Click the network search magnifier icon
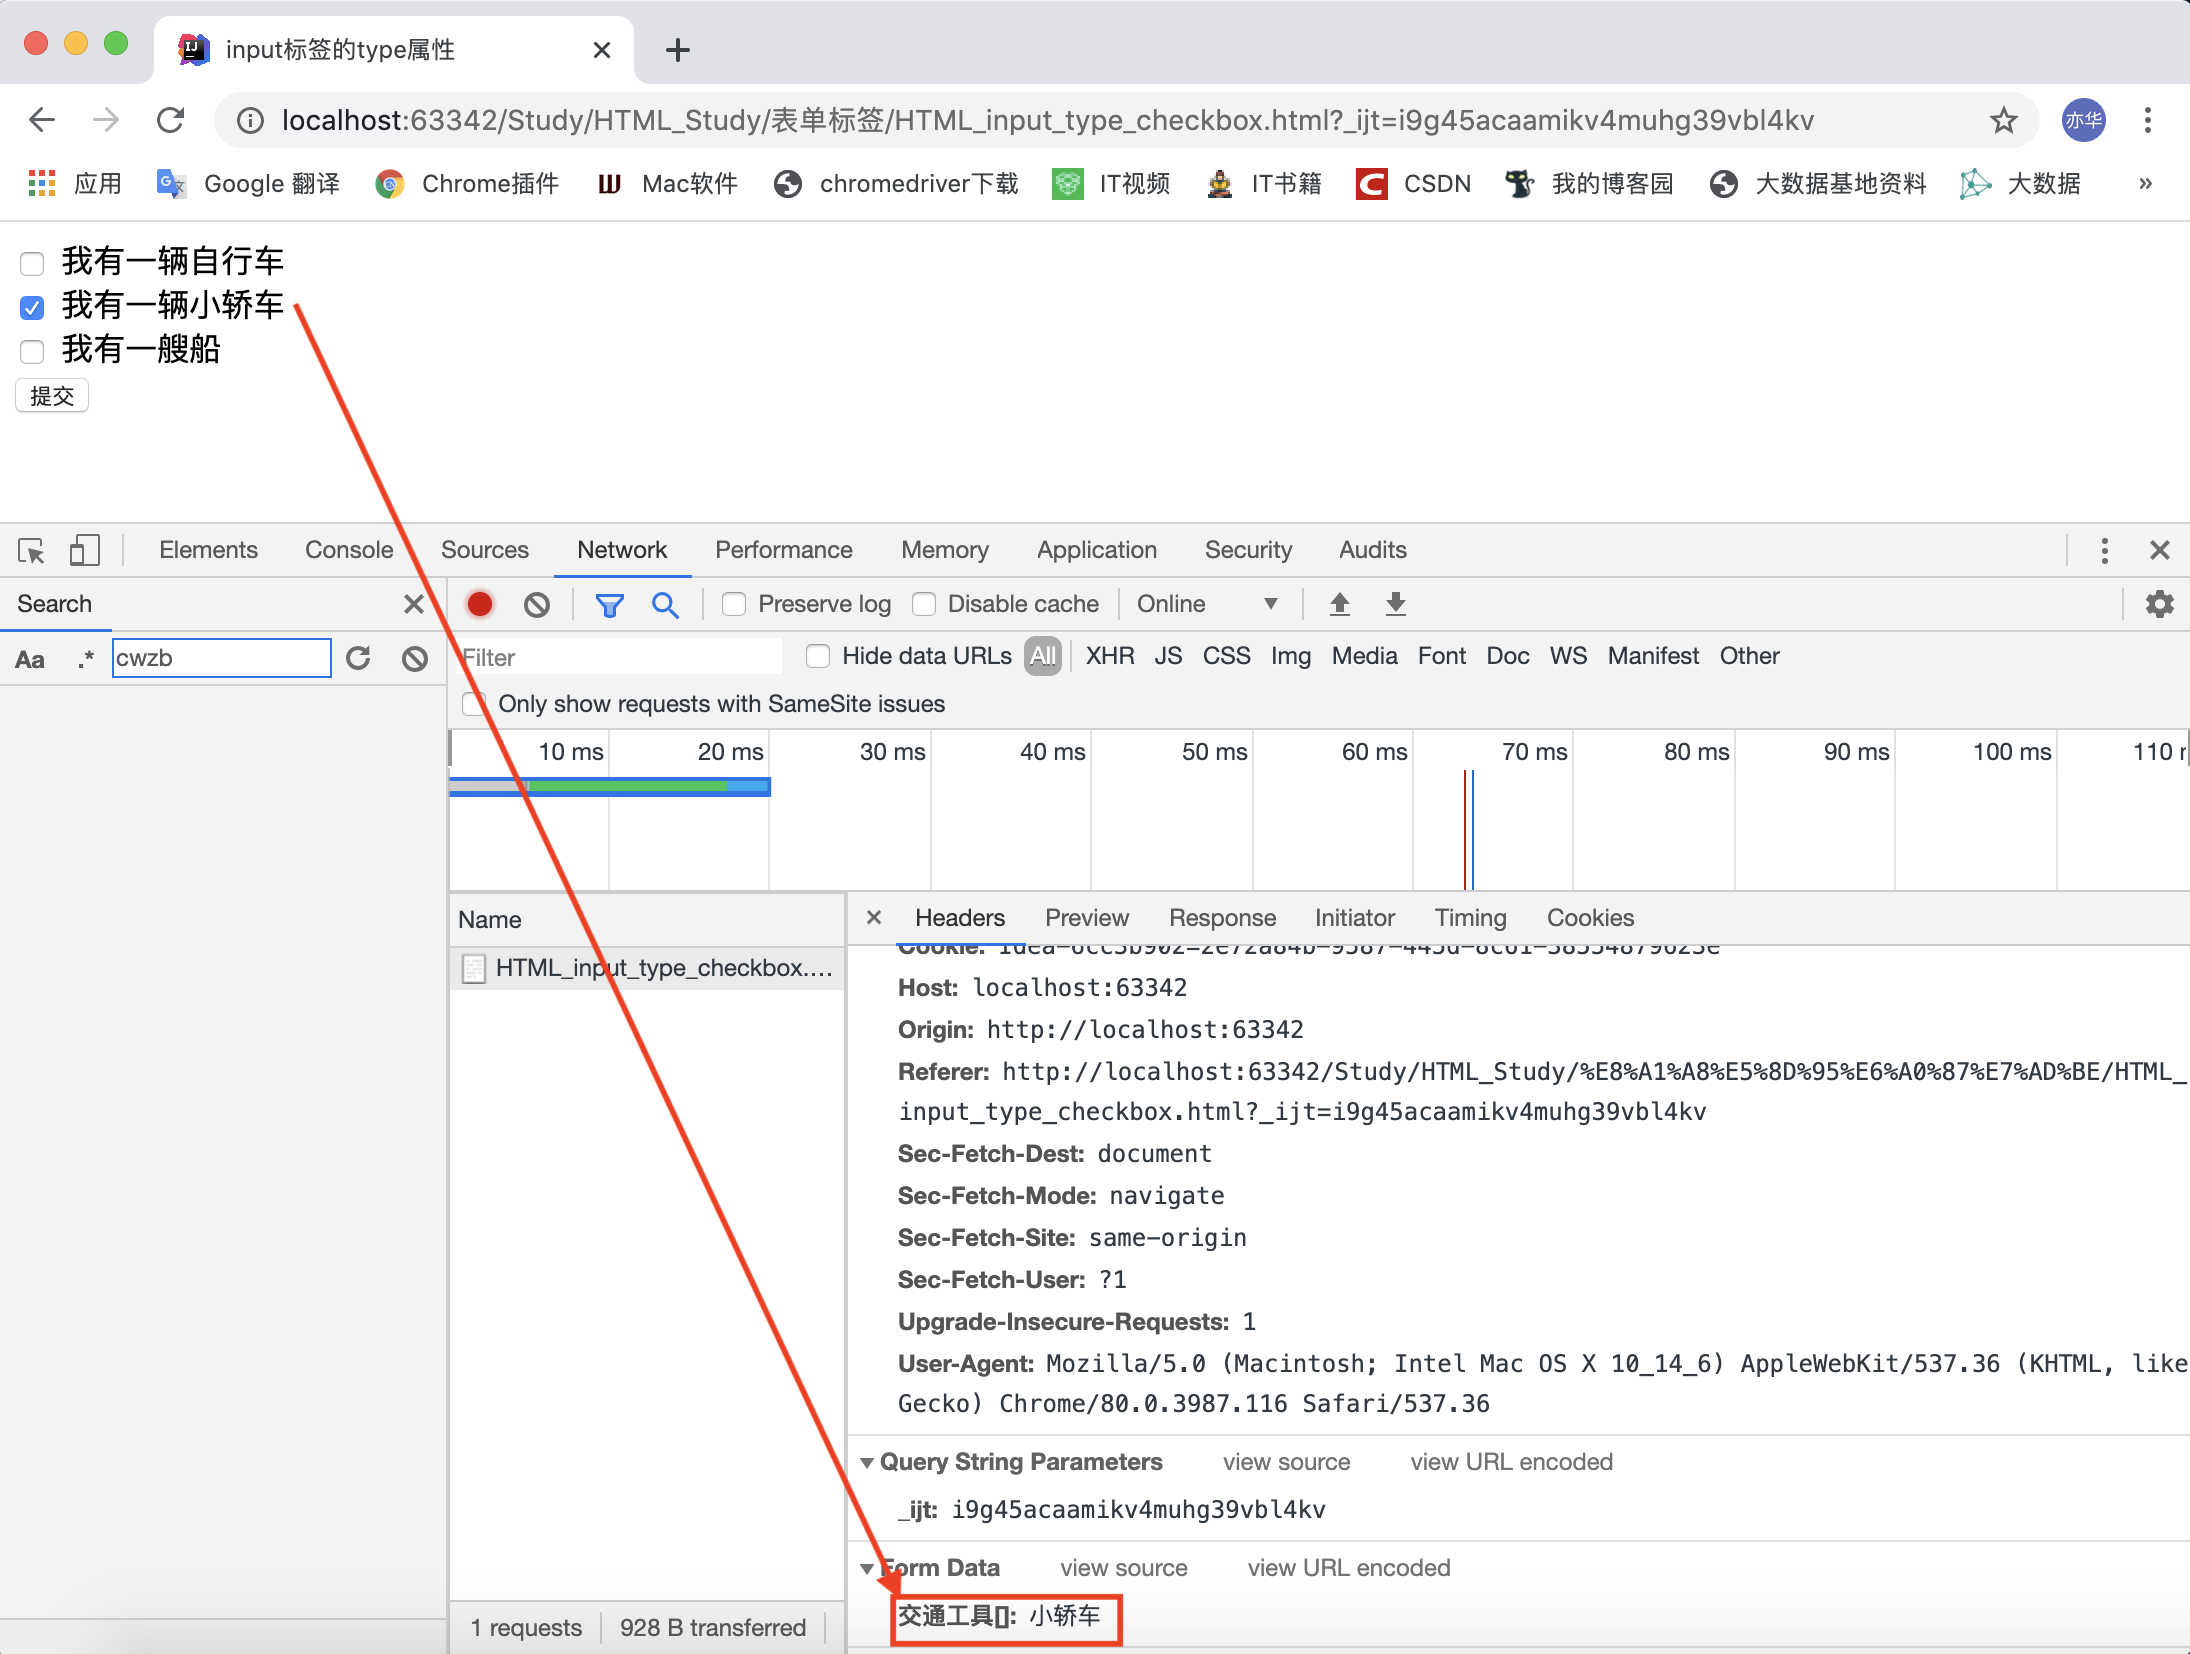The height and width of the screenshot is (1654, 2190). pyautogui.click(x=665, y=604)
